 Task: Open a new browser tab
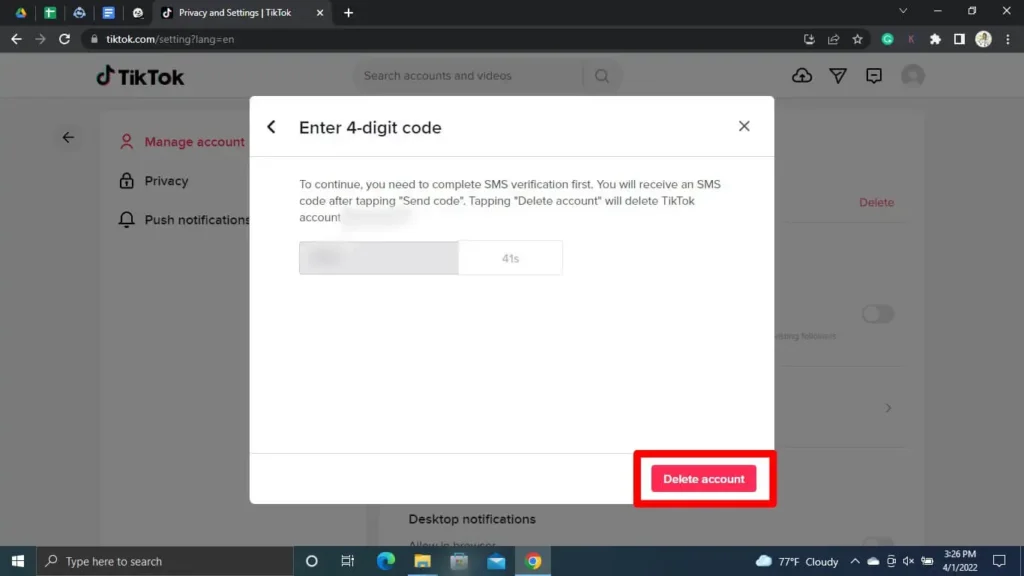[x=348, y=12]
